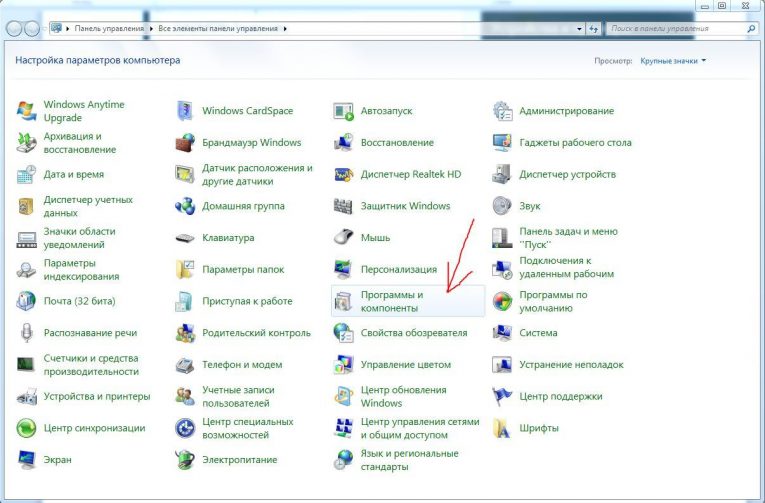Click the Back navigation button
This screenshot has height=503, width=765.
click(x=14, y=29)
